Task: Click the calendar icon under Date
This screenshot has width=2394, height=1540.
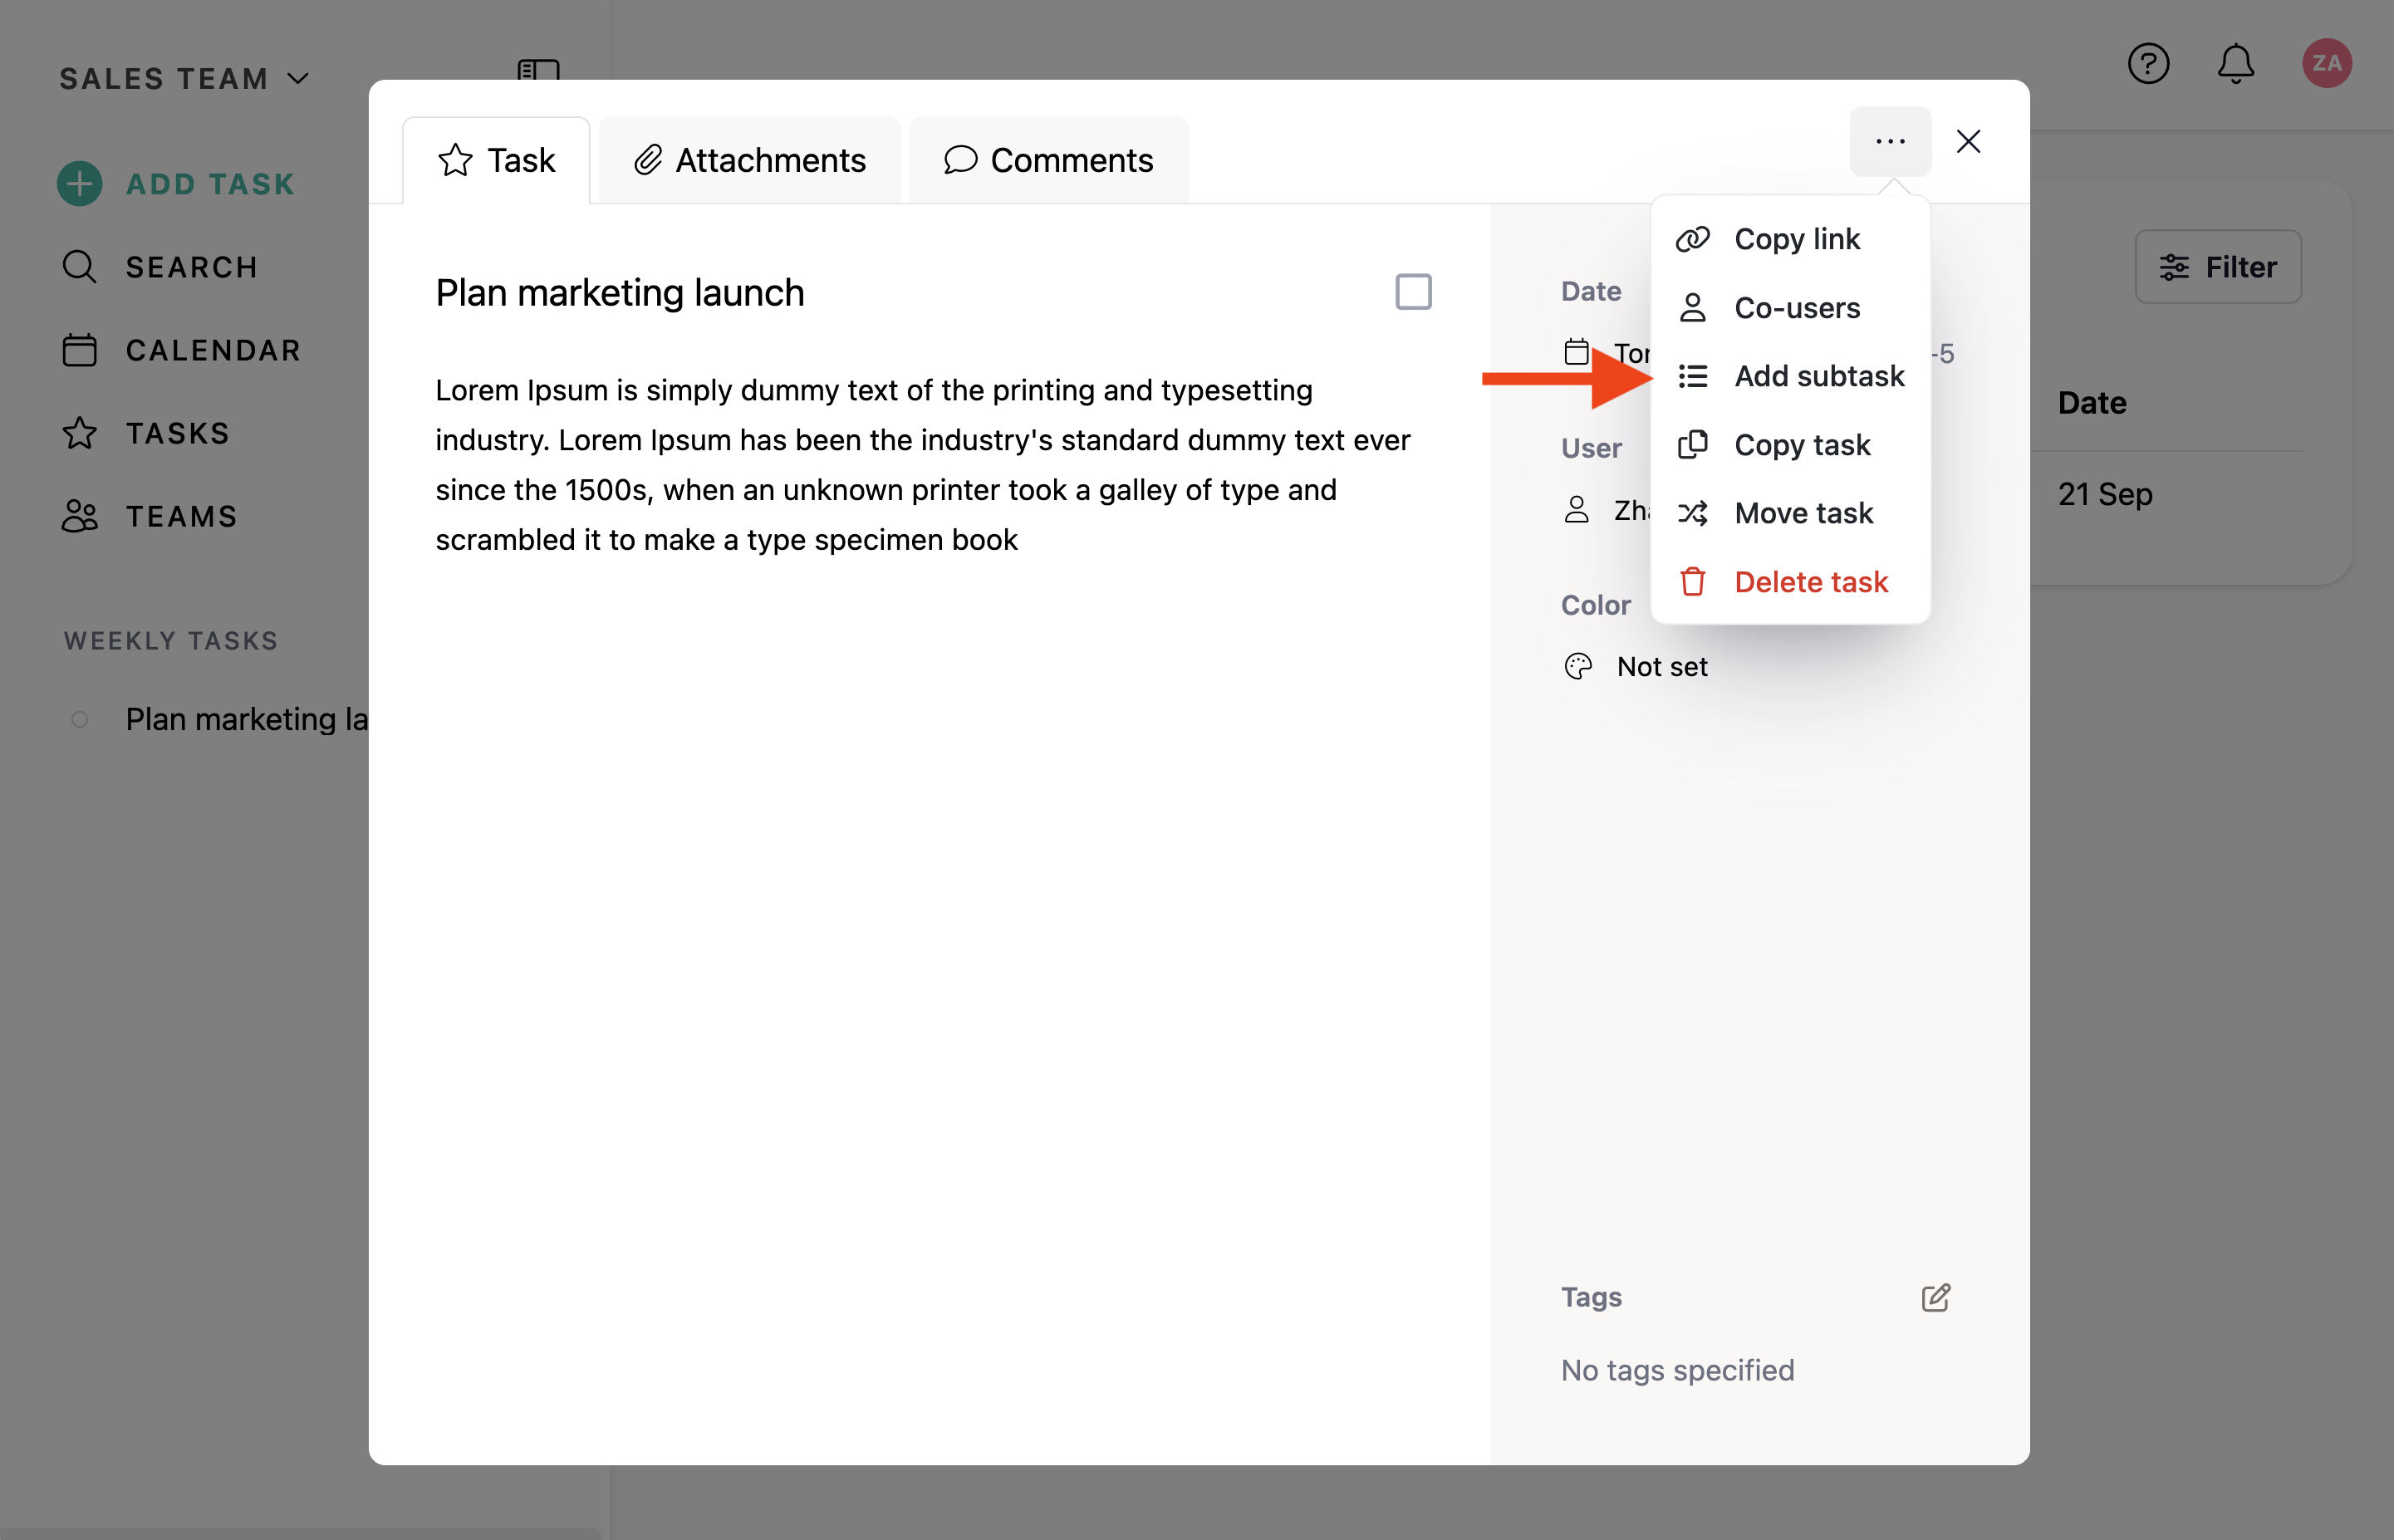Action: click(1576, 352)
